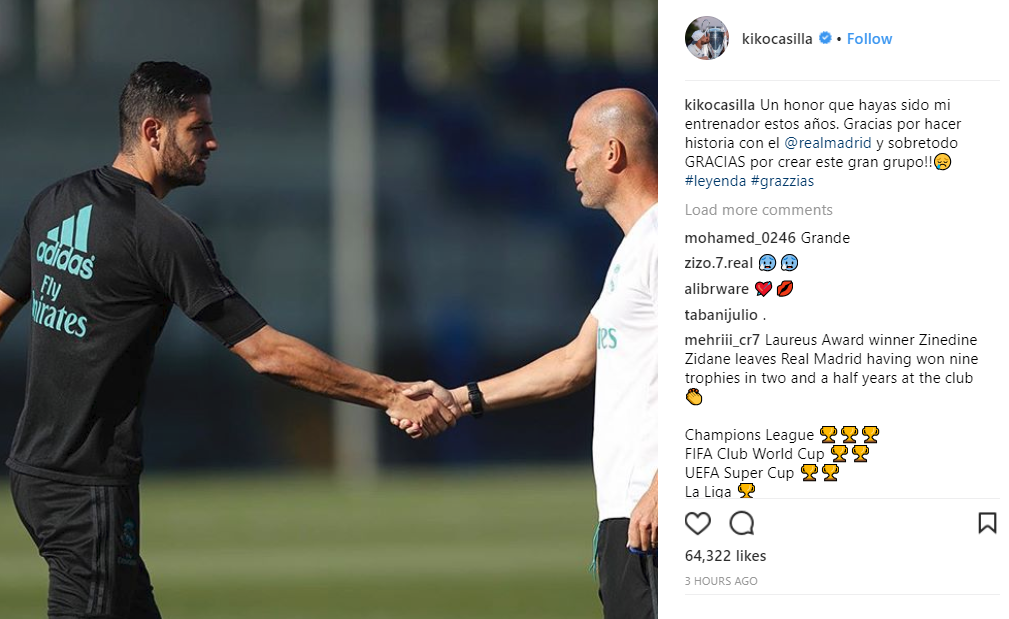Open the #leyenda hashtag
This screenshot has height=619, width=1009.
pyautogui.click(x=715, y=181)
